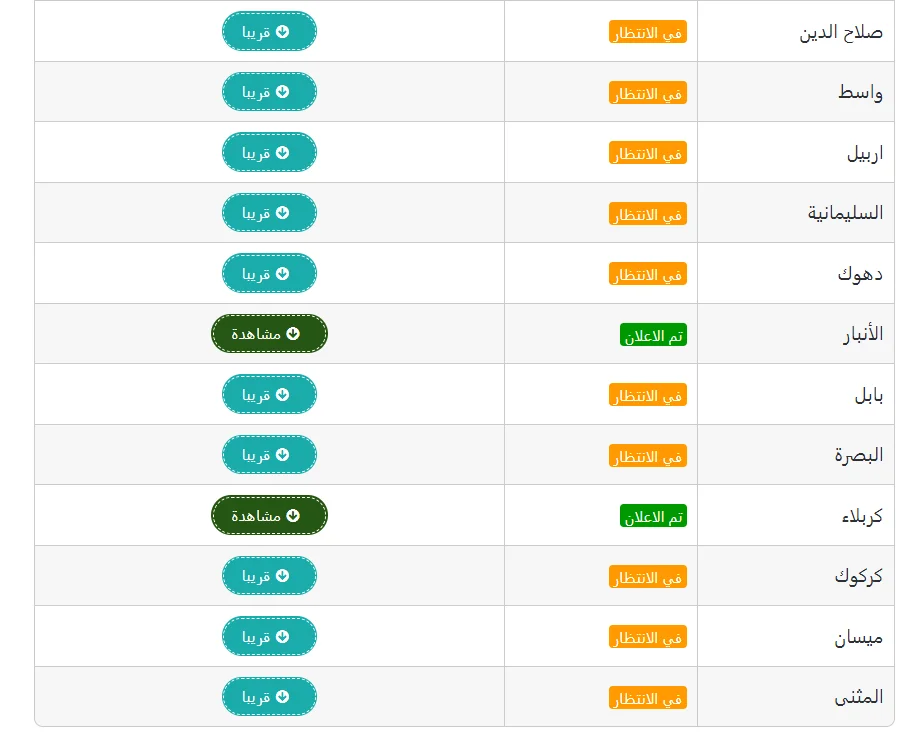This screenshot has height=742, width=920.
Task: Click the download icon in واسط row
Action: [x=282, y=92]
